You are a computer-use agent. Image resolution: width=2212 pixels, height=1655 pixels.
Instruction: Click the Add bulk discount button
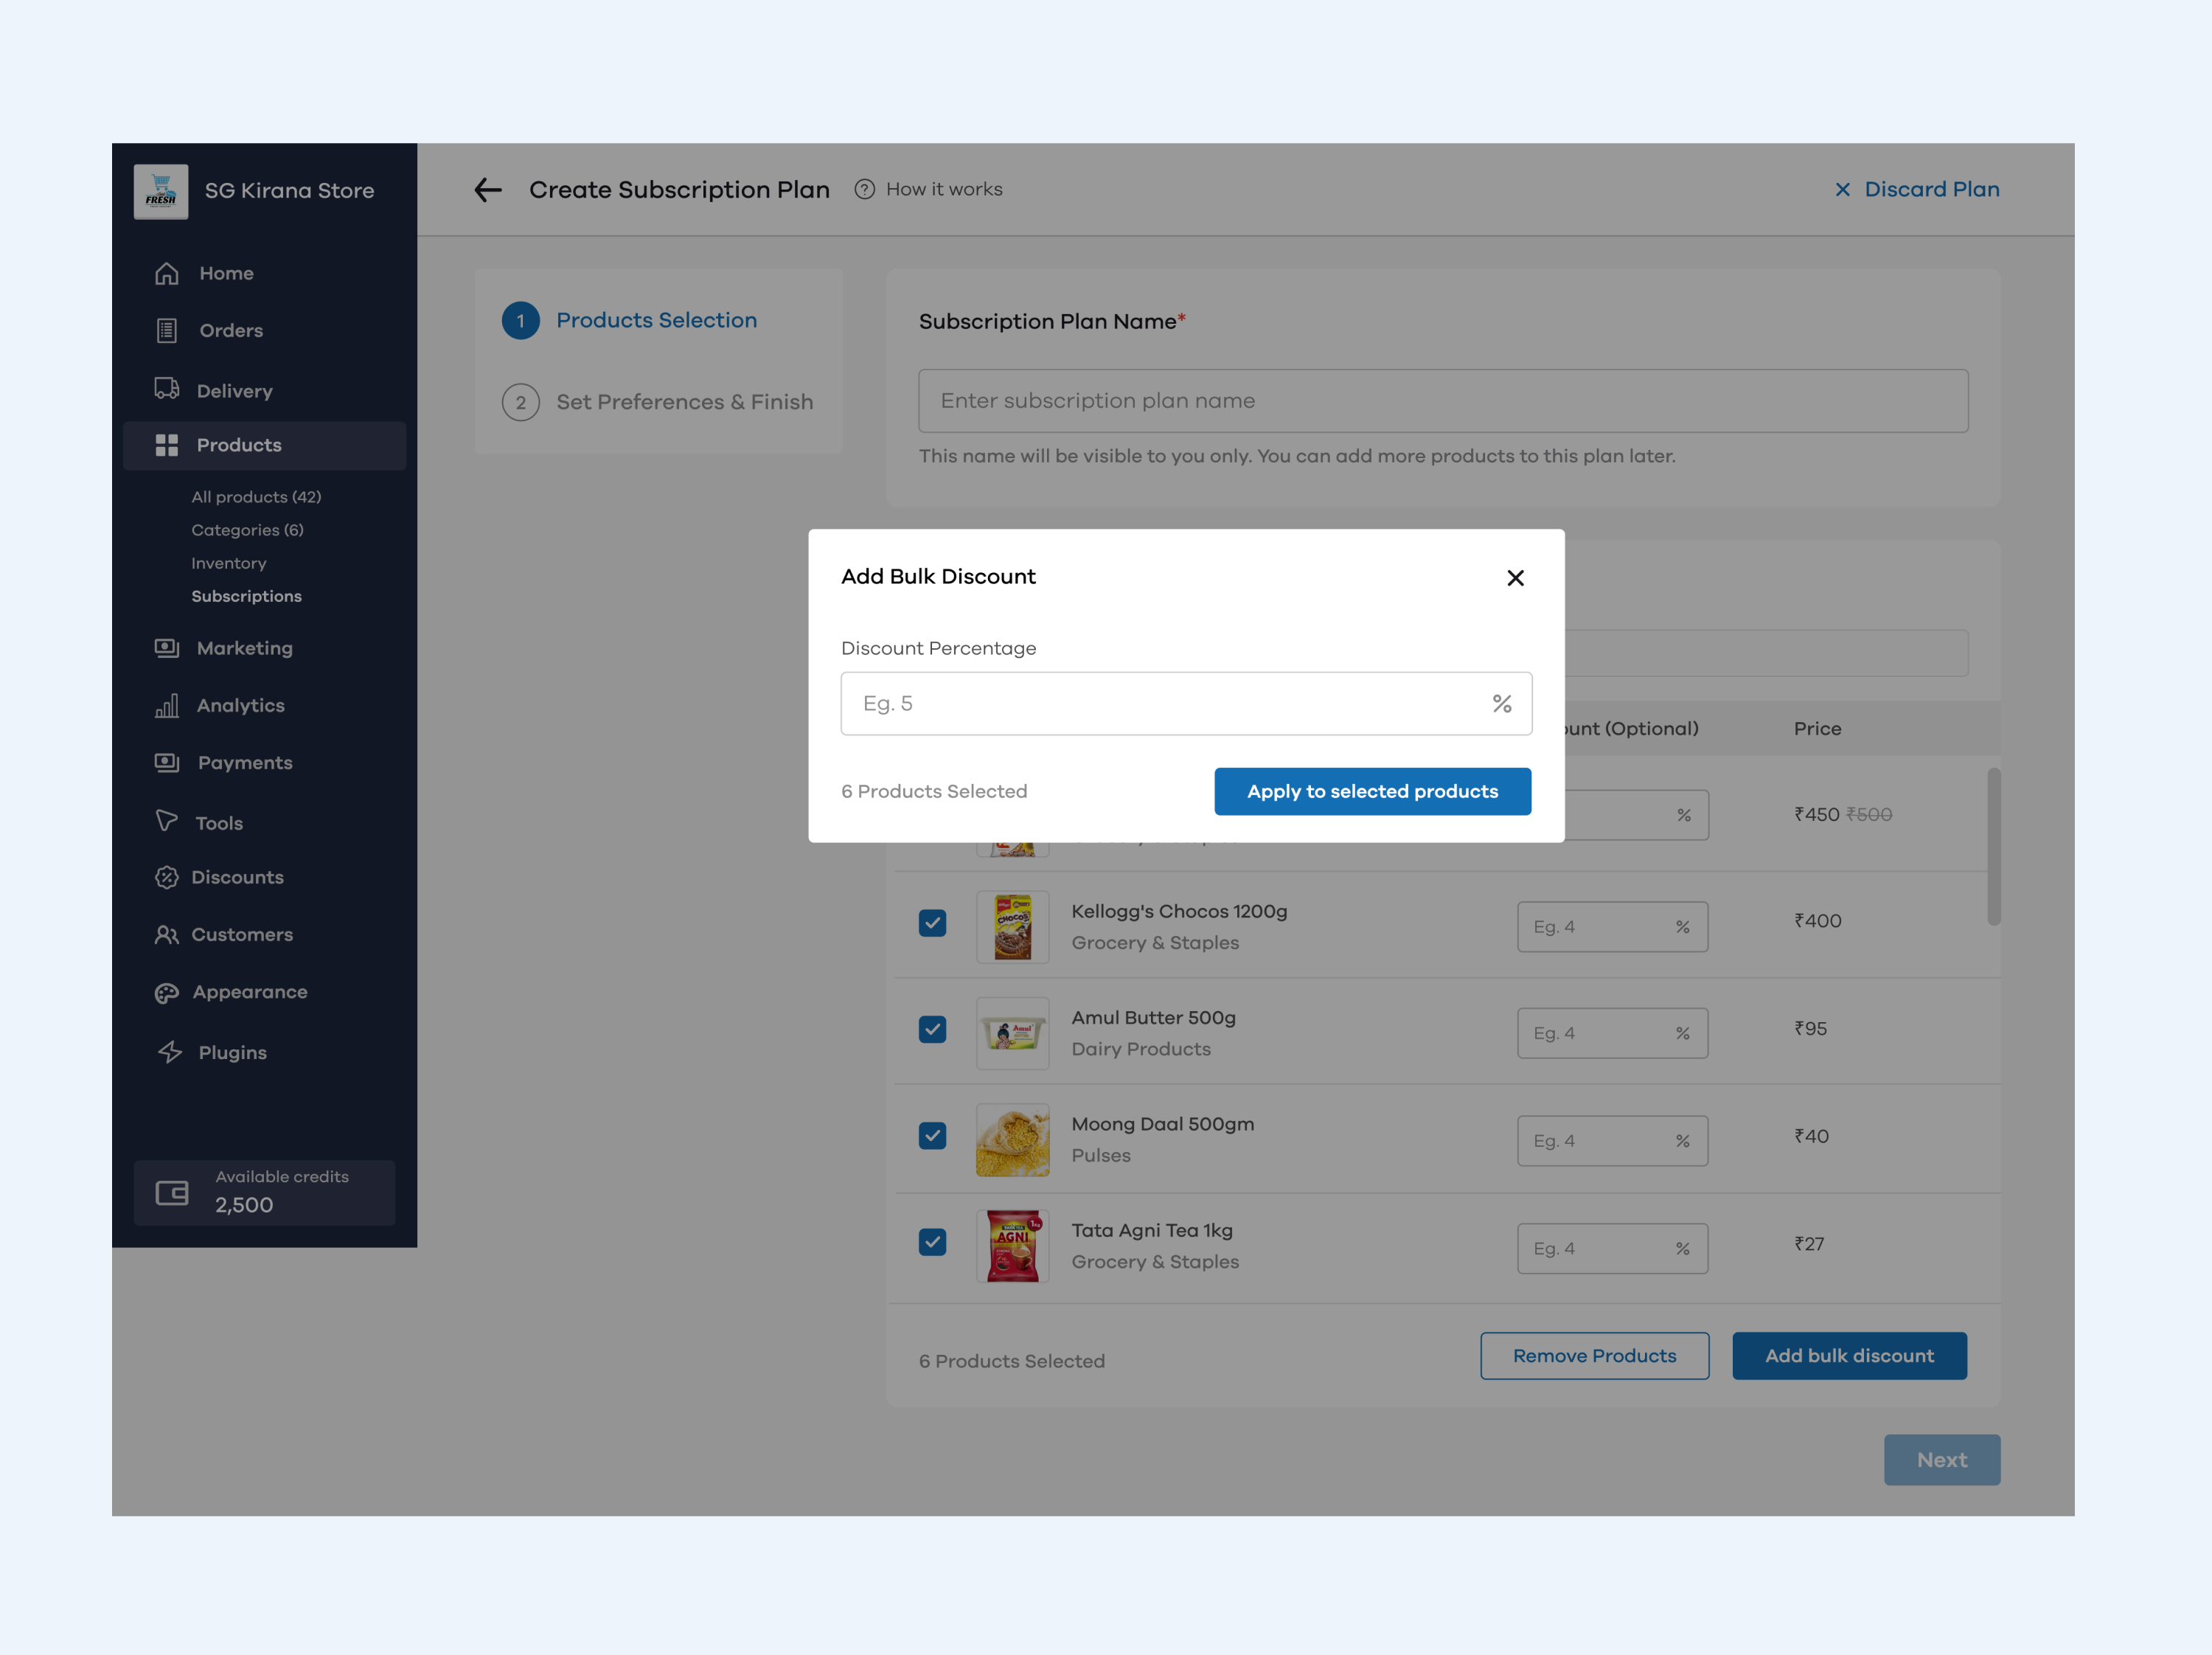(1849, 1356)
